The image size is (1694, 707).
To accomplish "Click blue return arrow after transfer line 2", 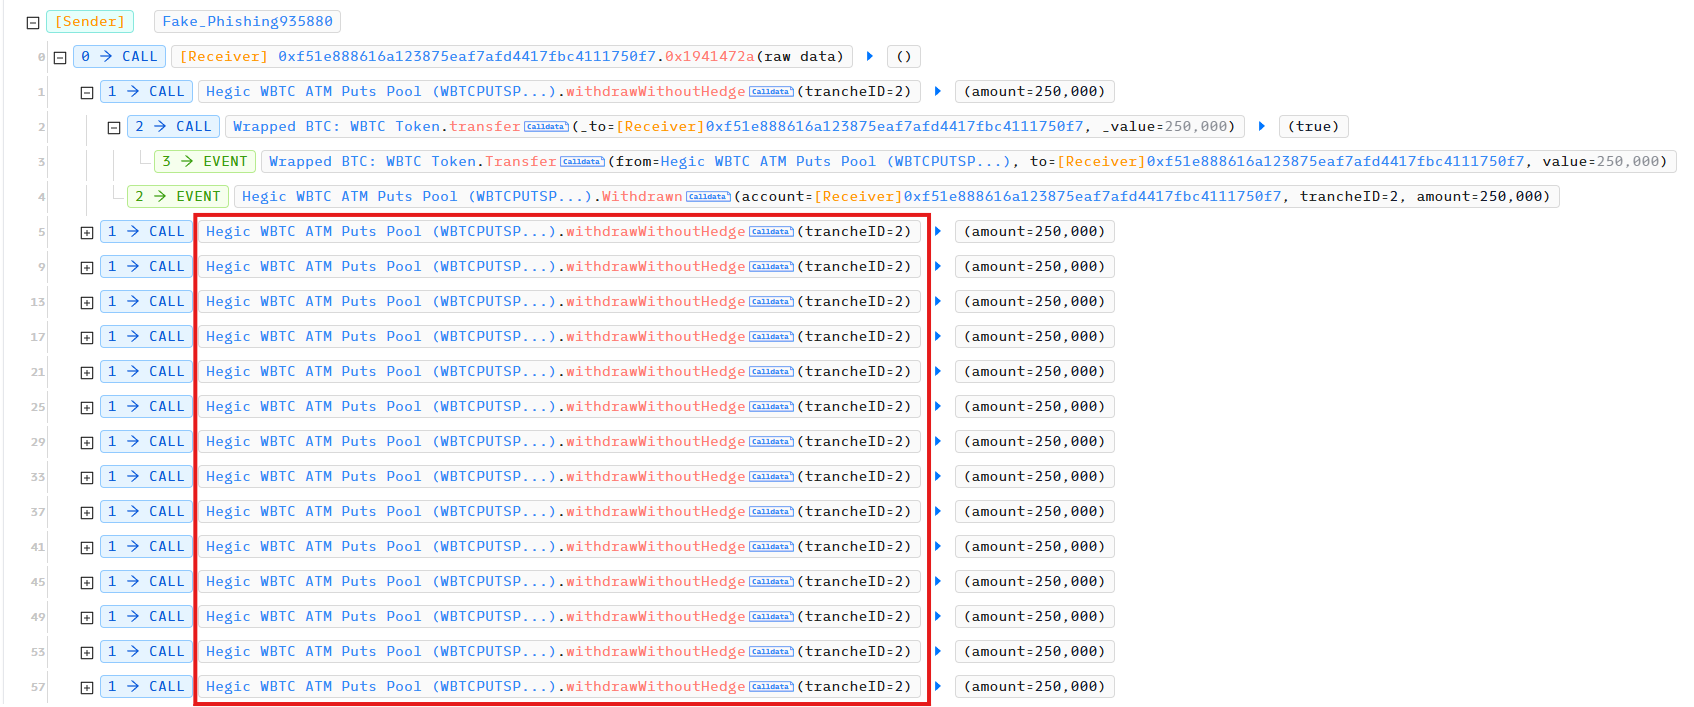I will [x=1261, y=126].
